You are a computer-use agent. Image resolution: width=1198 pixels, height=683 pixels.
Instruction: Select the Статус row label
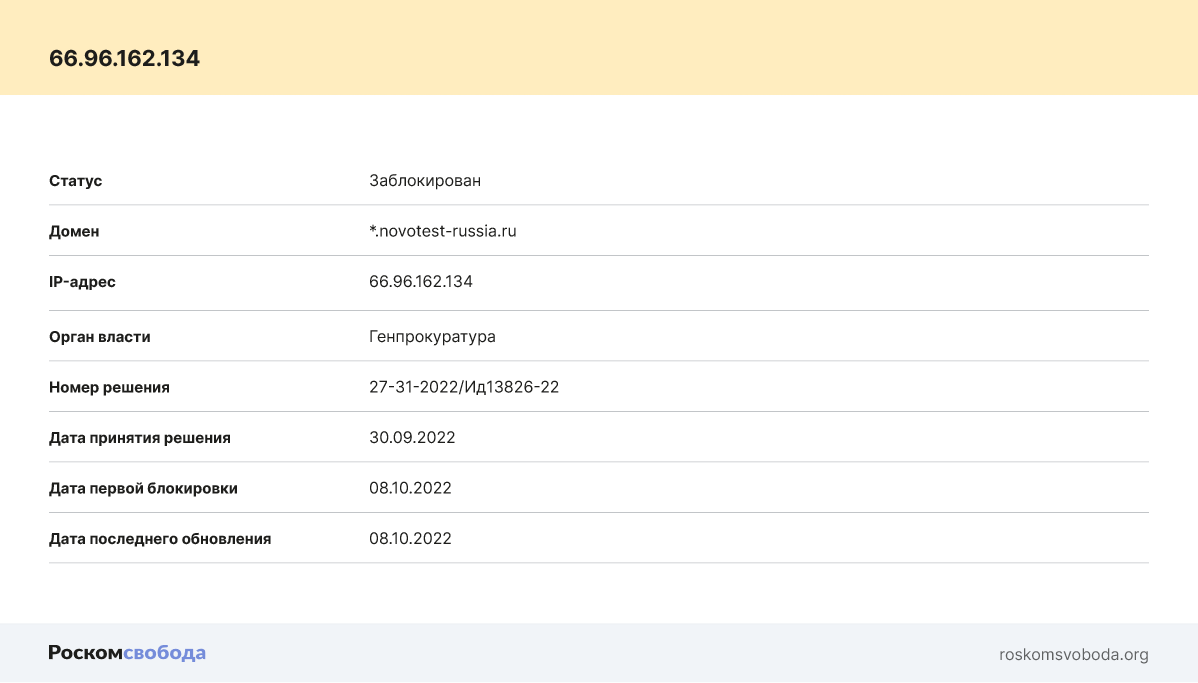[76, 181]
